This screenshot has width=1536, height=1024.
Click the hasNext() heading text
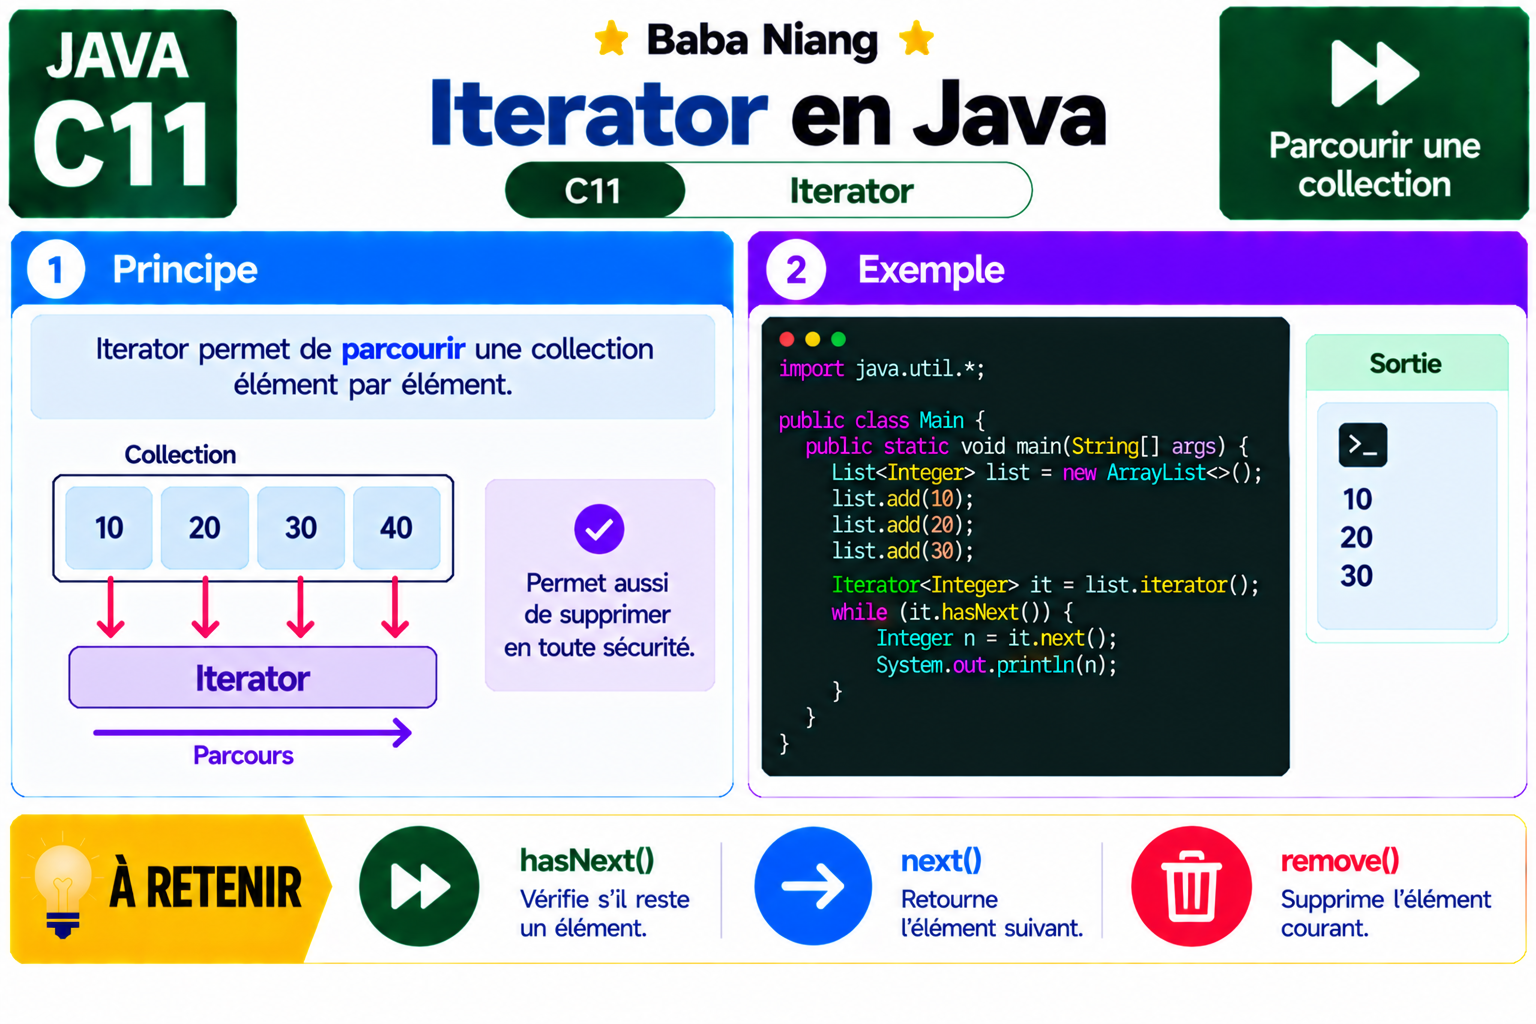coord(587,860)
